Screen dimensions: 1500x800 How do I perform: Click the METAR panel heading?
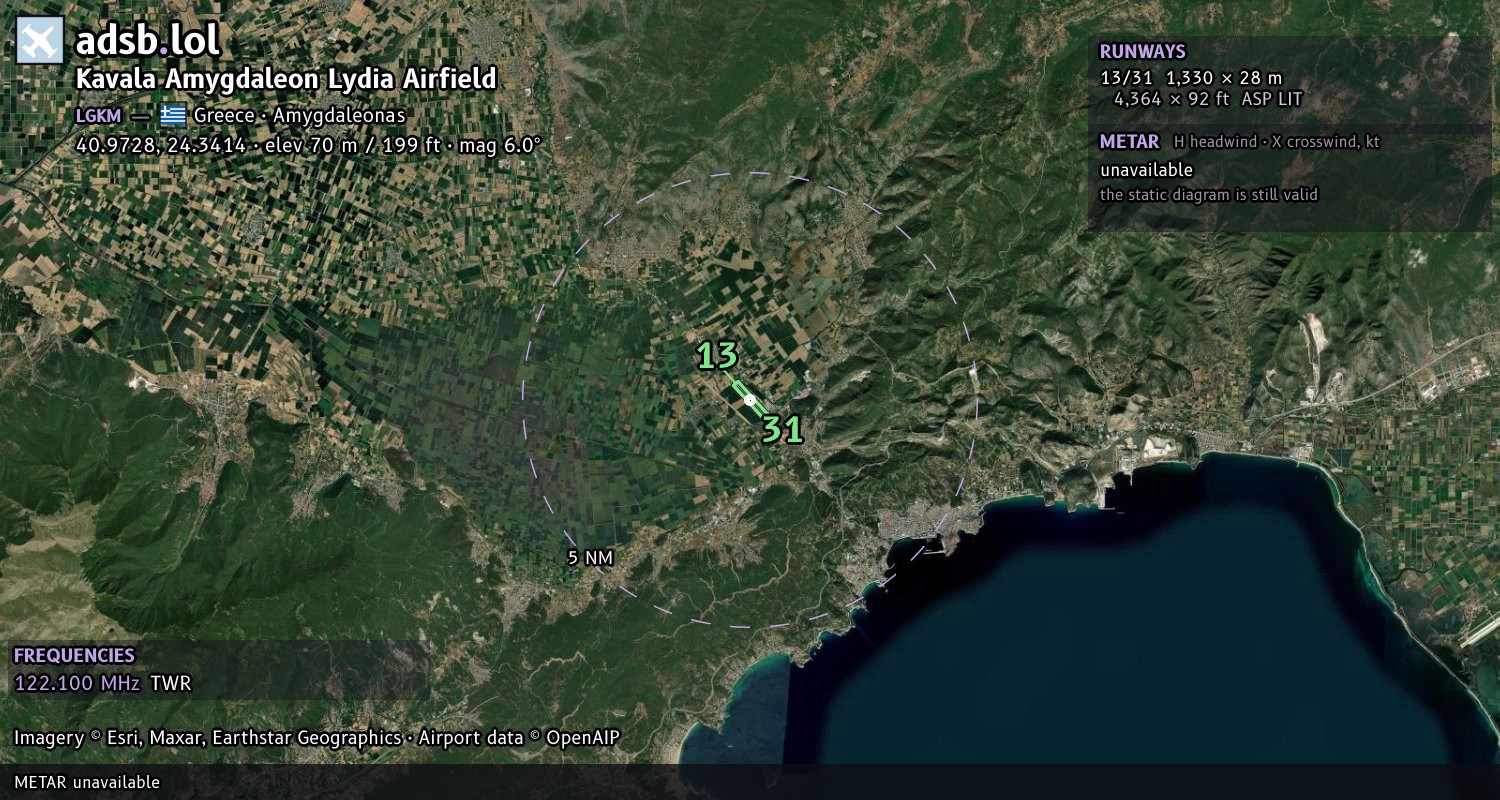coord(1129,142)
